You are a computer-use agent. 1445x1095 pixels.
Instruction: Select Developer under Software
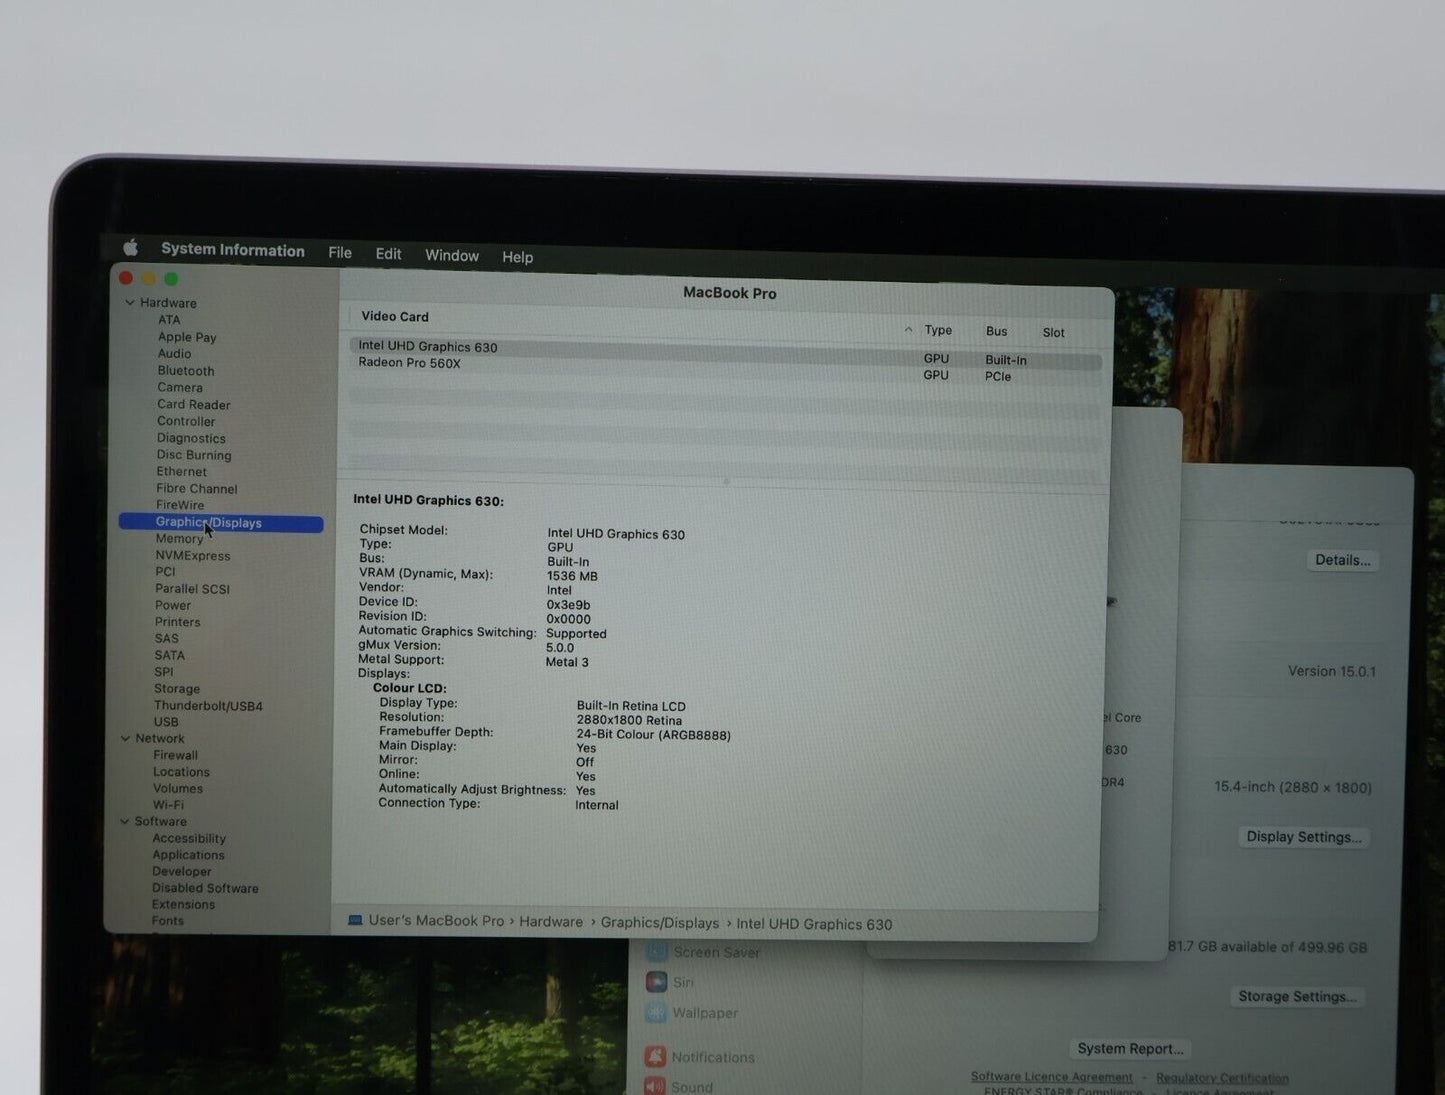[182, 872]
